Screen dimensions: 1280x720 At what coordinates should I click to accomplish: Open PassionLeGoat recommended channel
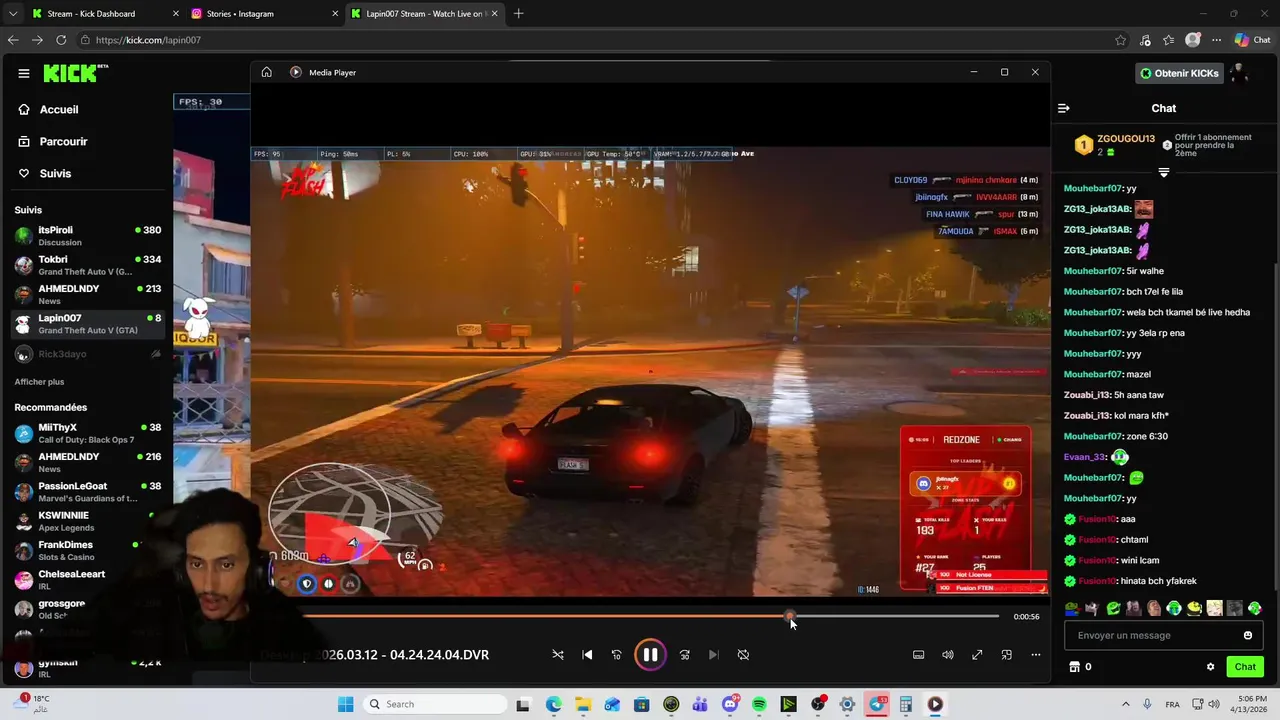[88, 492]
